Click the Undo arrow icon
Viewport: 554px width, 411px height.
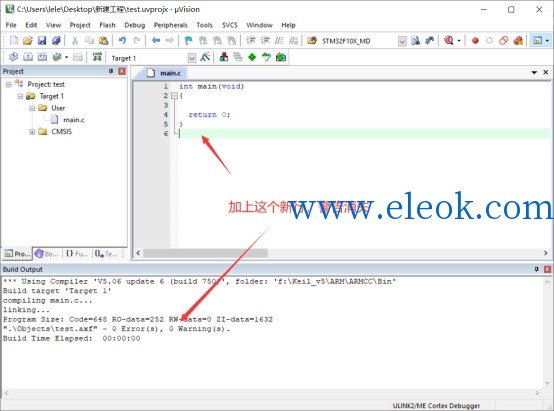(122, 40)
